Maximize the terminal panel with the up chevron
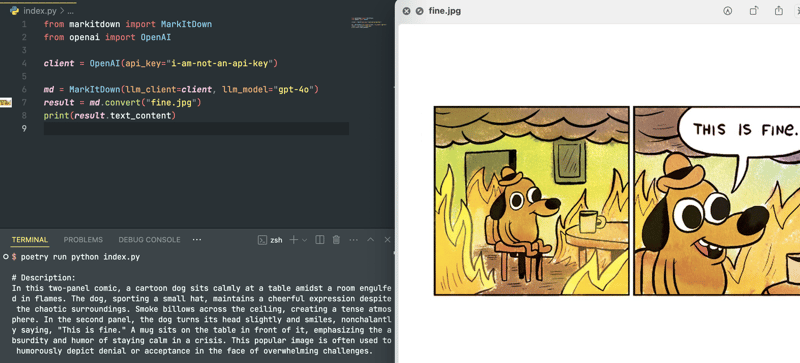800x363 pixels. pyautogui.click(x=371, y=240)
